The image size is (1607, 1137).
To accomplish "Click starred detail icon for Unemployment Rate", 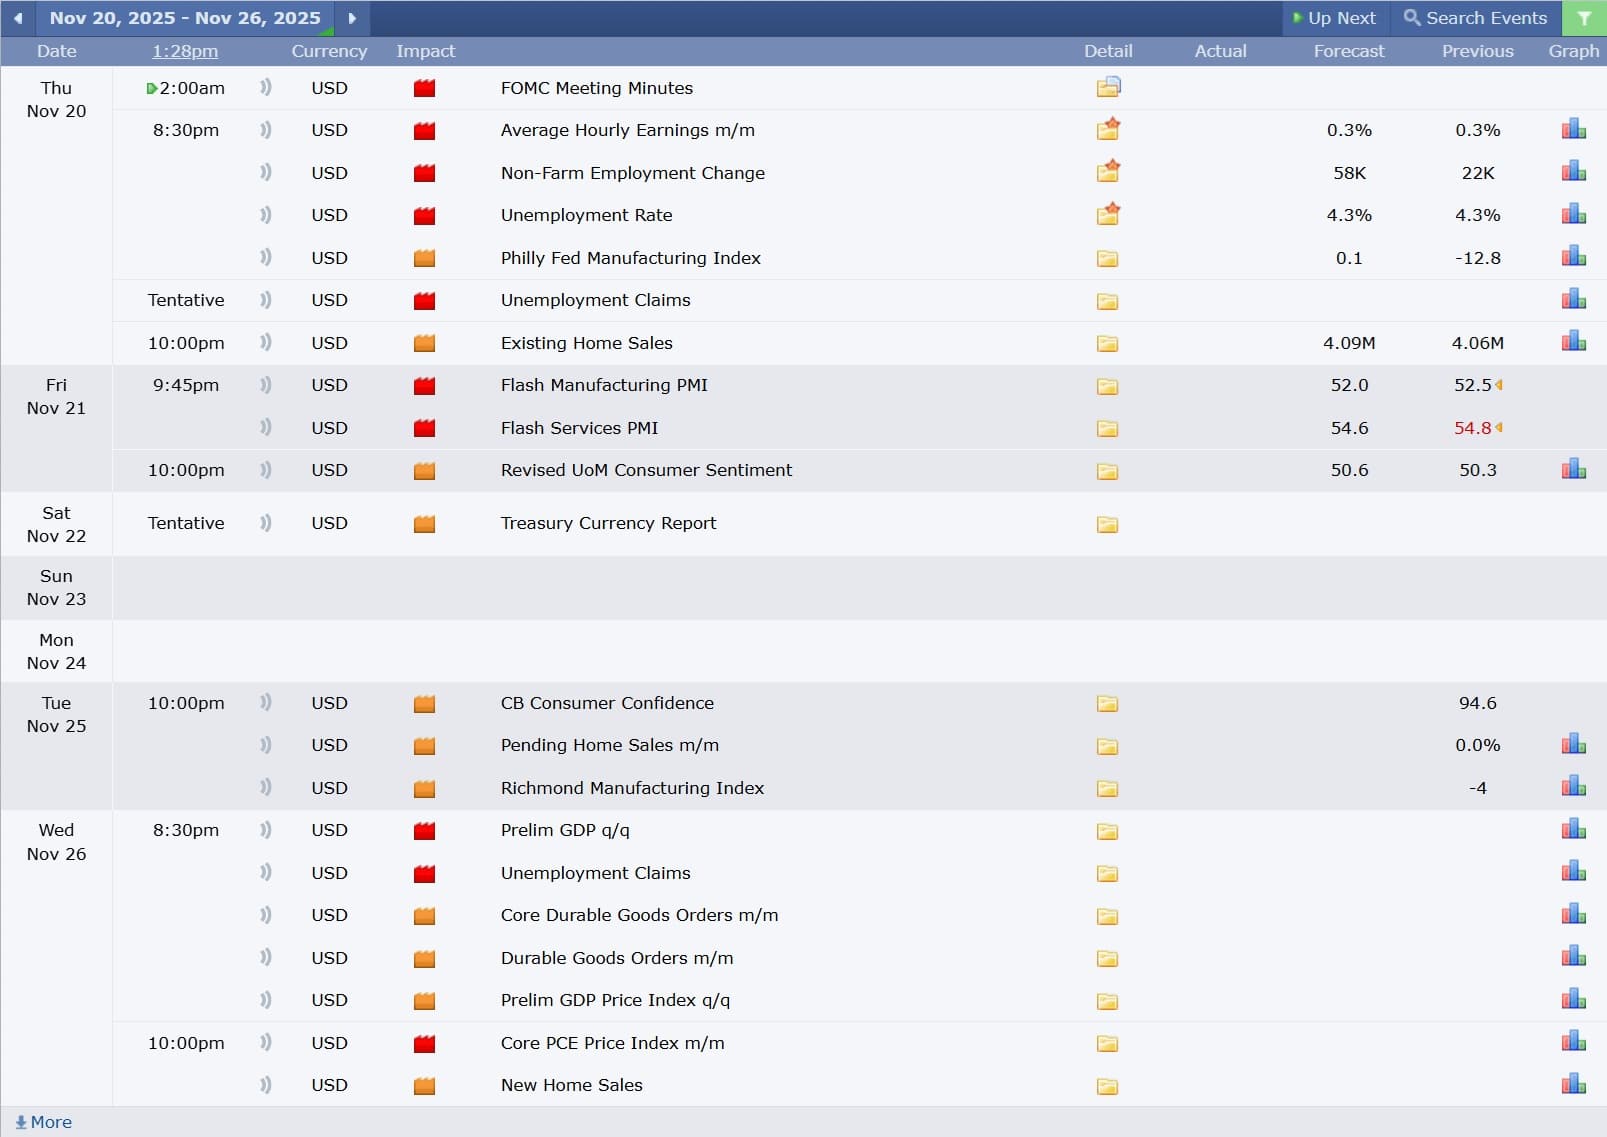I will pos(1108,214).
